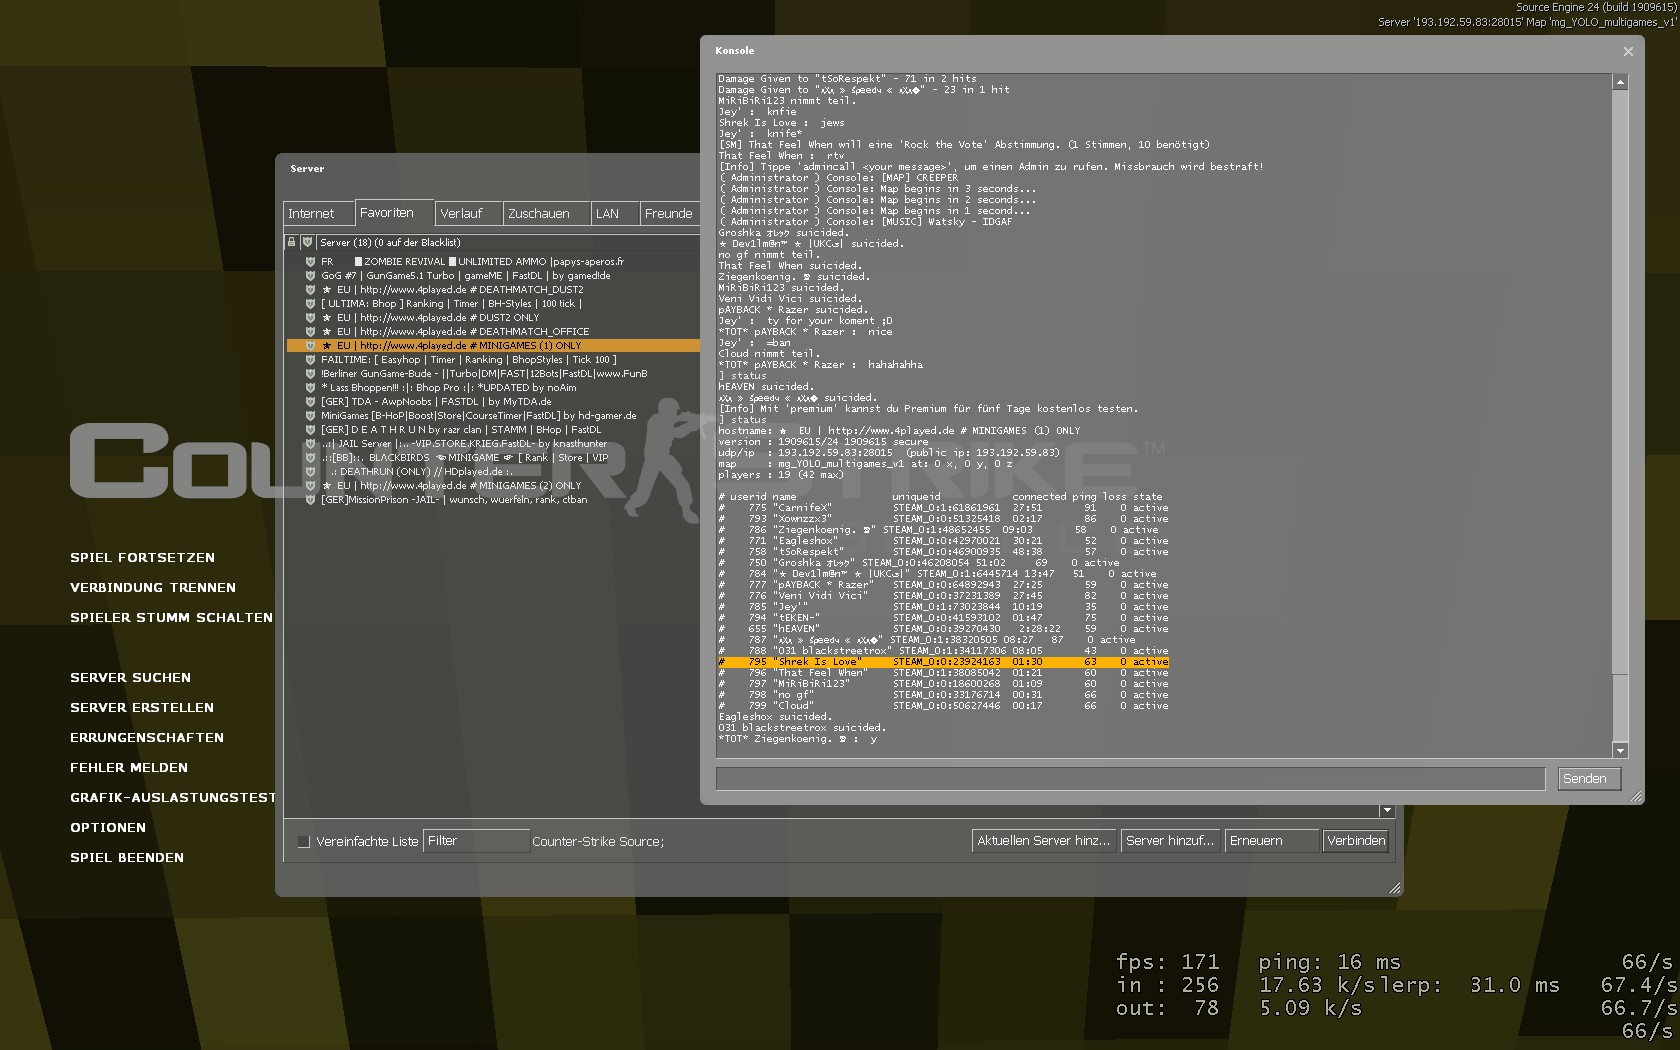Click SPIEL BEENDEN menu entry

(127, 858)
